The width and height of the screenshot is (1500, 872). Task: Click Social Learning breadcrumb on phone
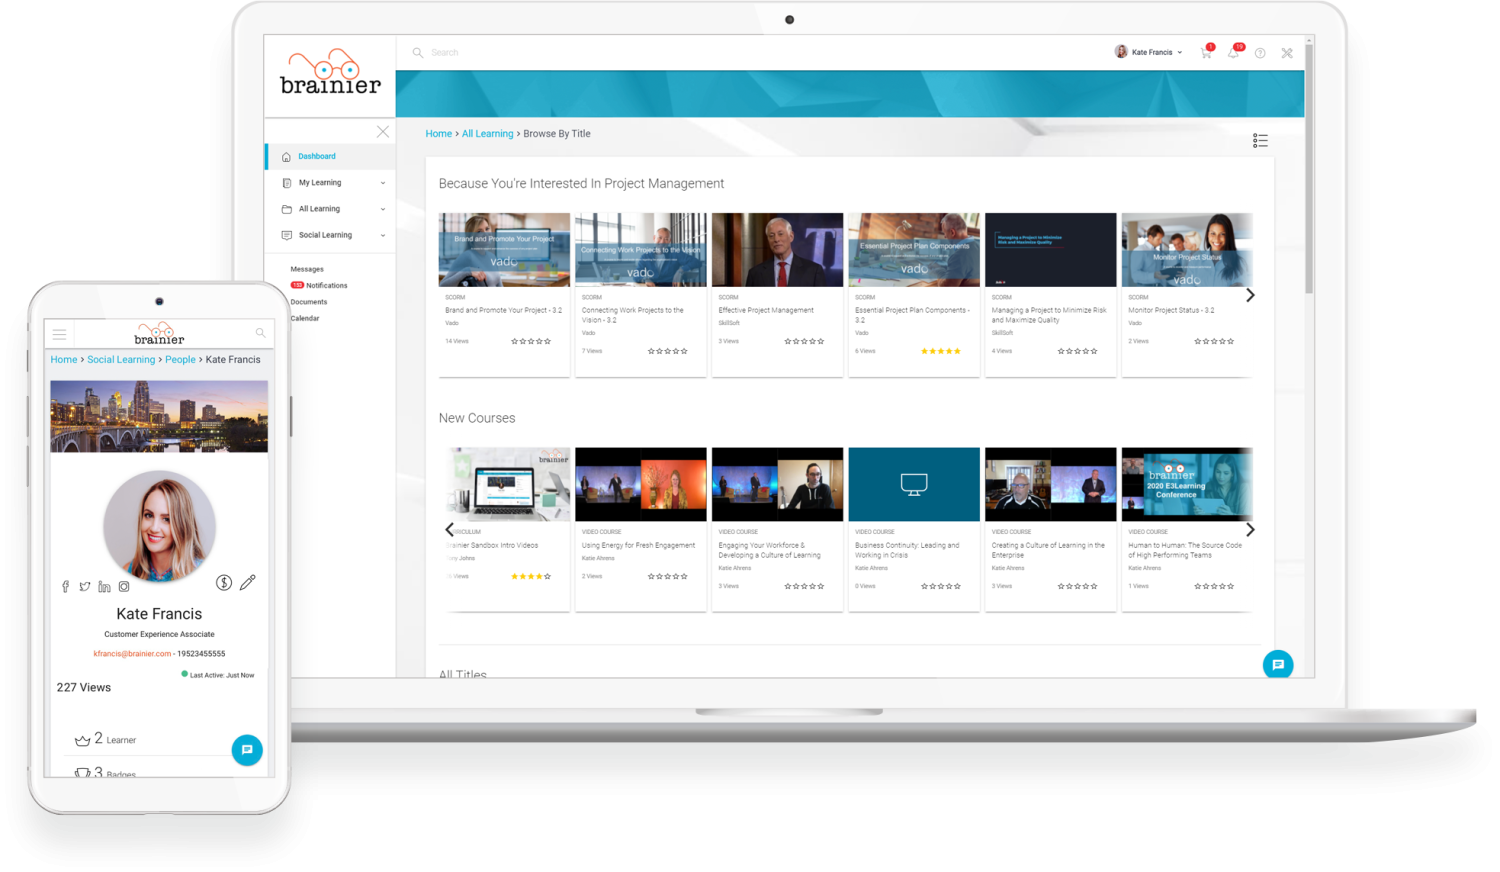click(121, 359)
